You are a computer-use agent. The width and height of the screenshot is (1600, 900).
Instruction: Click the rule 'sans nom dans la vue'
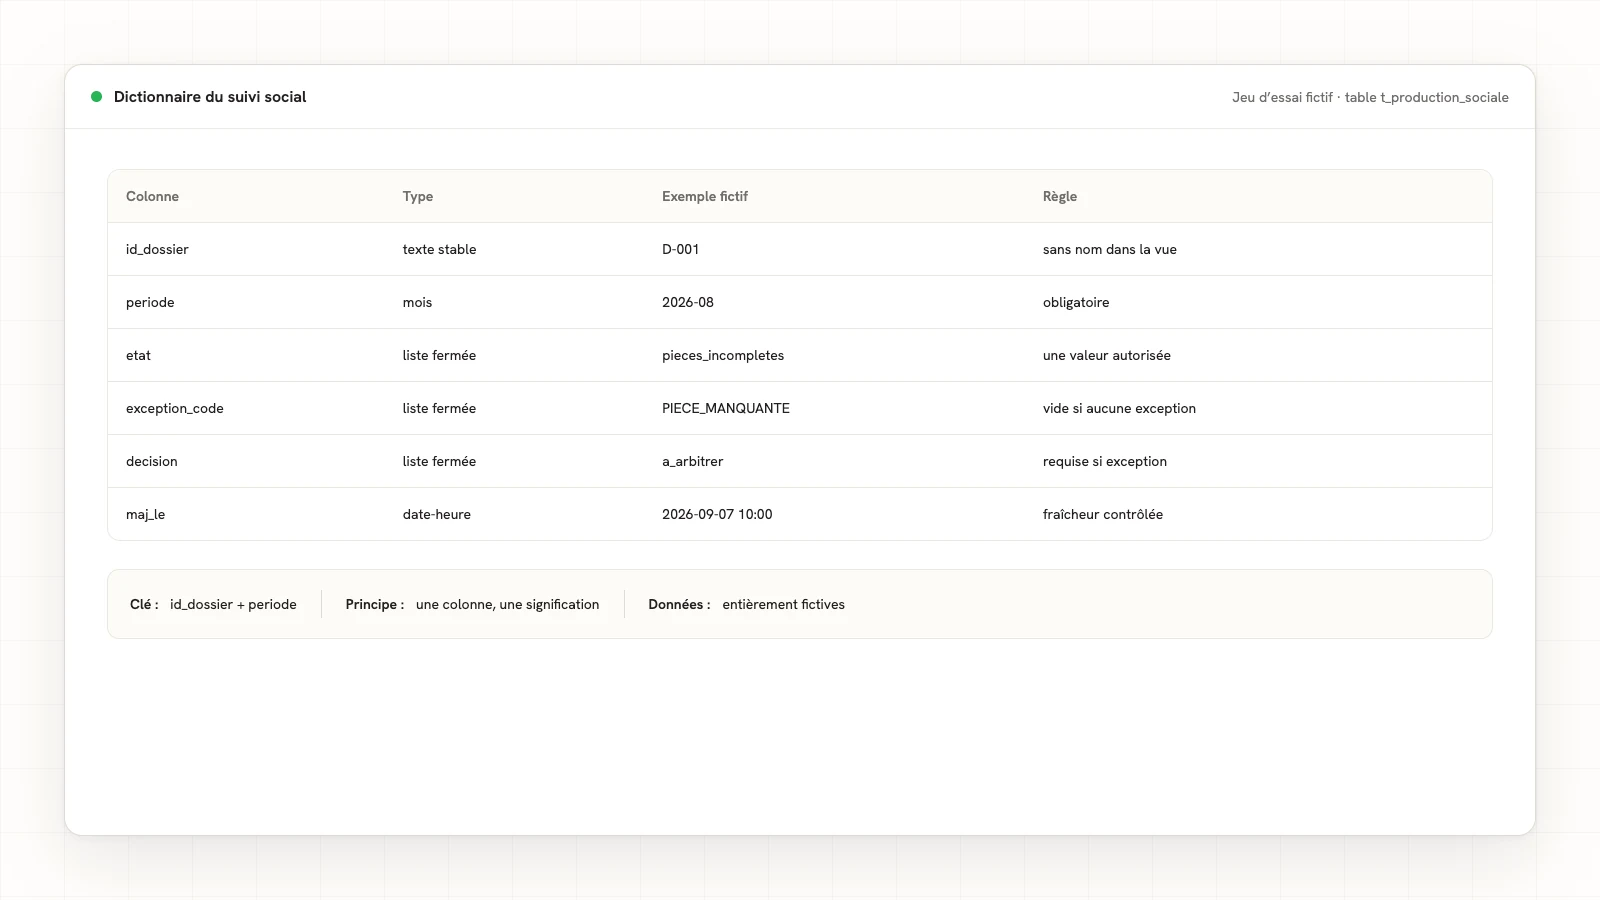pos(1109,249)
